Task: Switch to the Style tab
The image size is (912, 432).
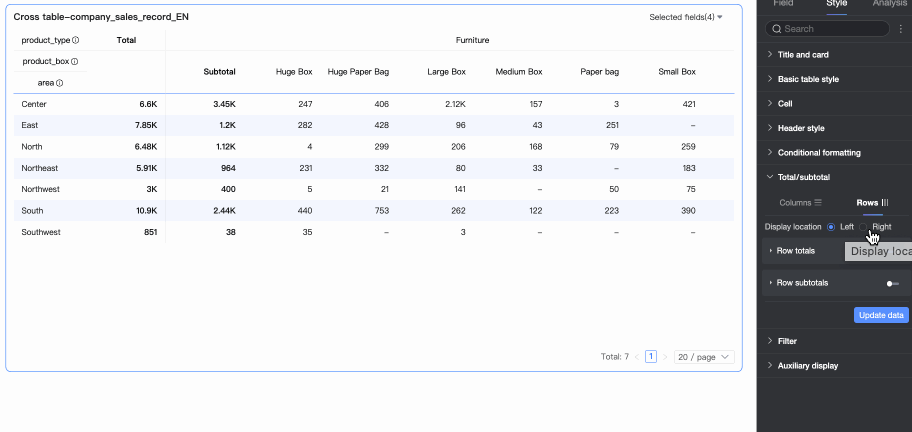Action: coord(836,3)
